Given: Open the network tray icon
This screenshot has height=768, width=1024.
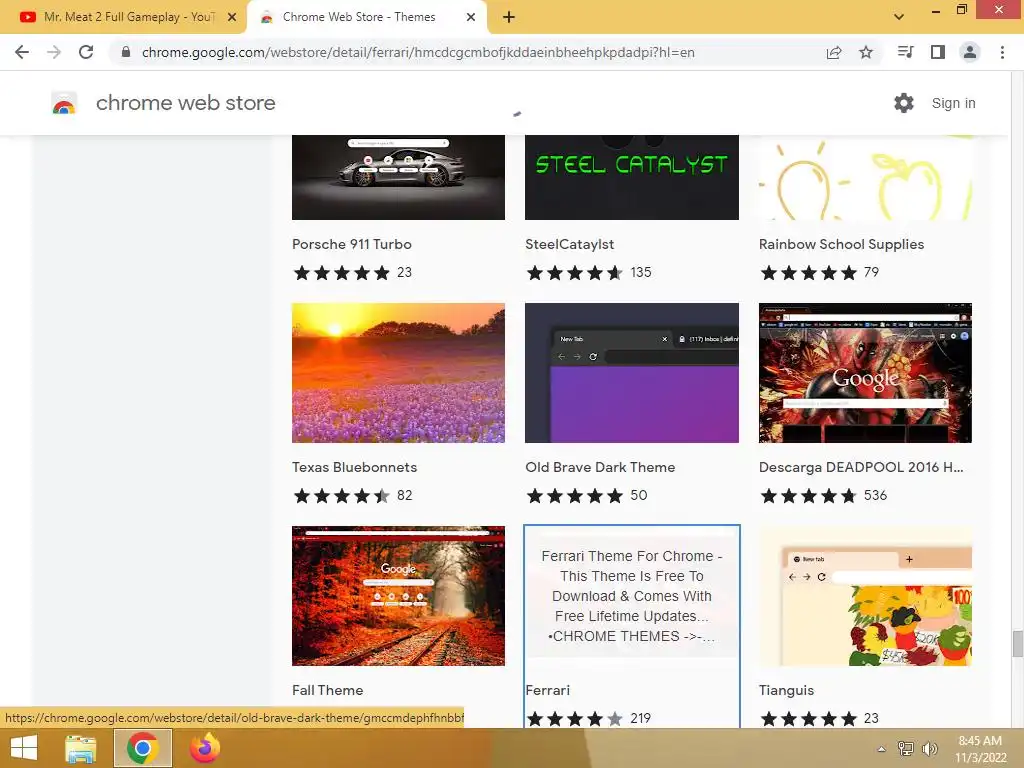Looking at the screenshot, I should [906, 749].
